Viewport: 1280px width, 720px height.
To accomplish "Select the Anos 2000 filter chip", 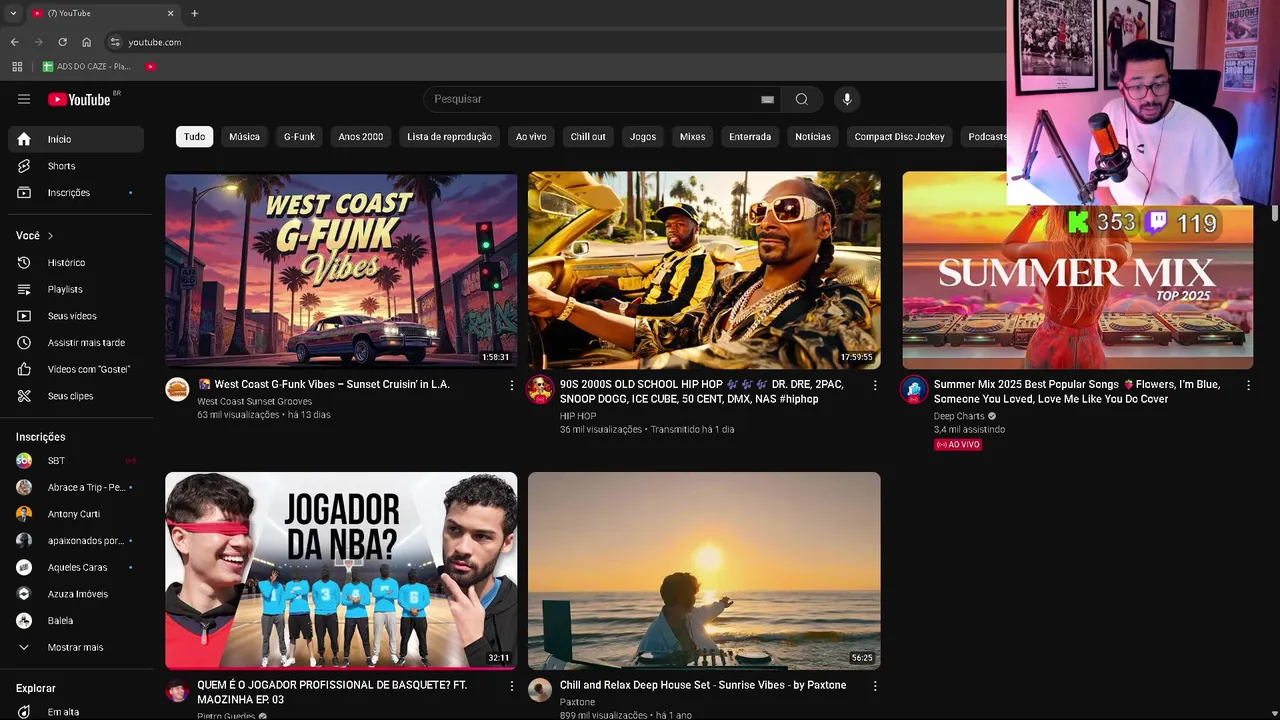I will coord(361,137).
